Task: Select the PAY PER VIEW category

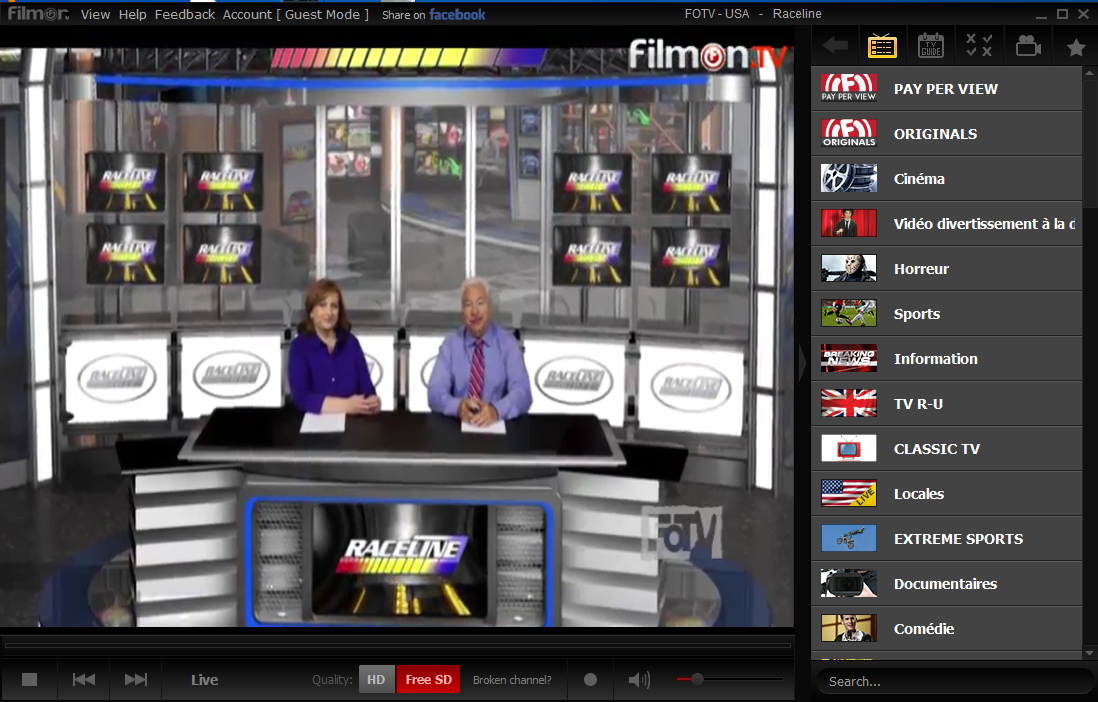Action: point(945,89)
